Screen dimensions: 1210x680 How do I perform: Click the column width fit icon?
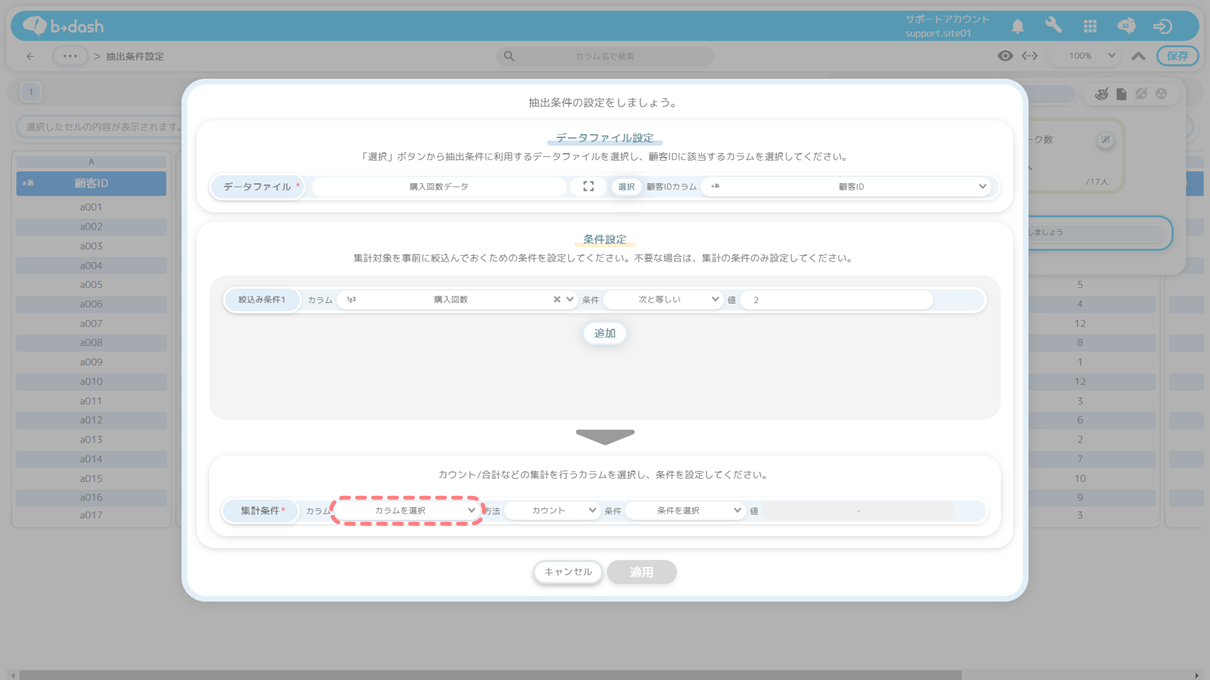pos(1029,56)
